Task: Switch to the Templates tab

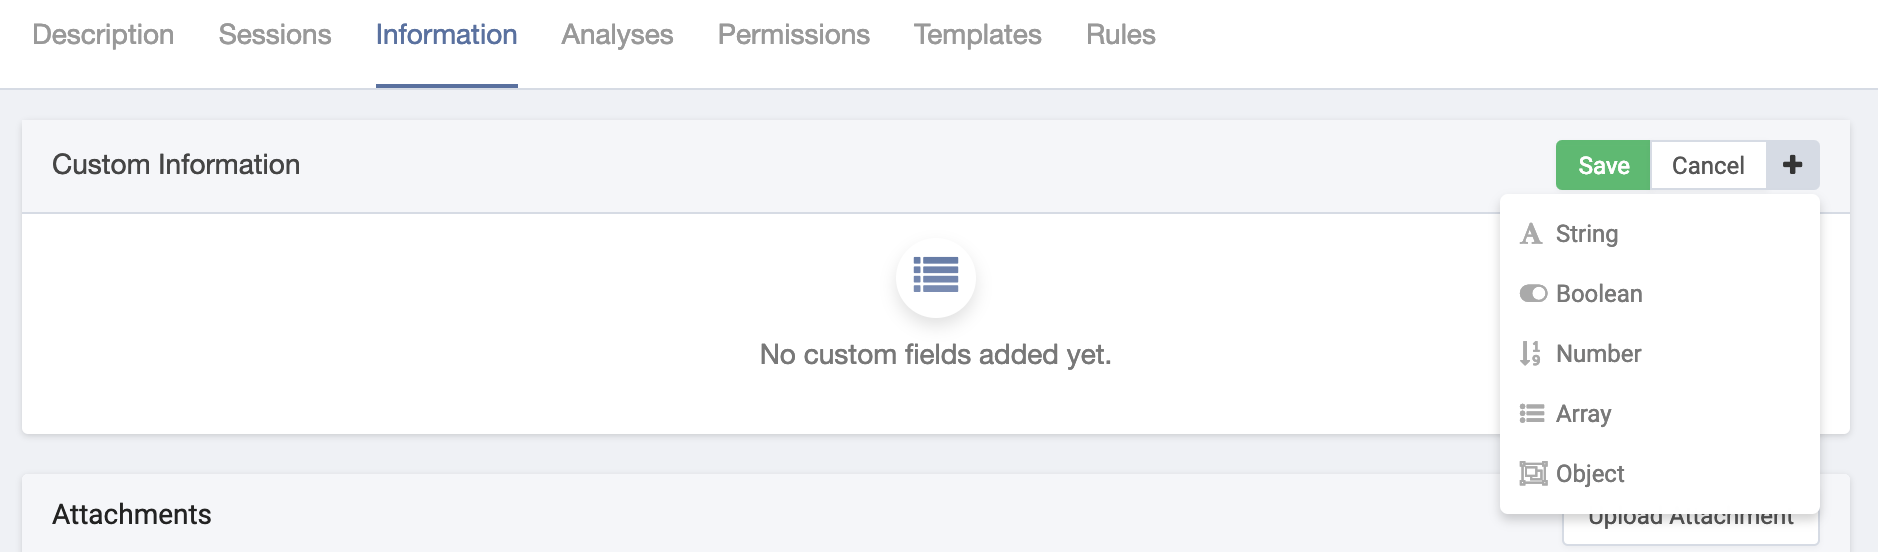Action: pos(978,35)
